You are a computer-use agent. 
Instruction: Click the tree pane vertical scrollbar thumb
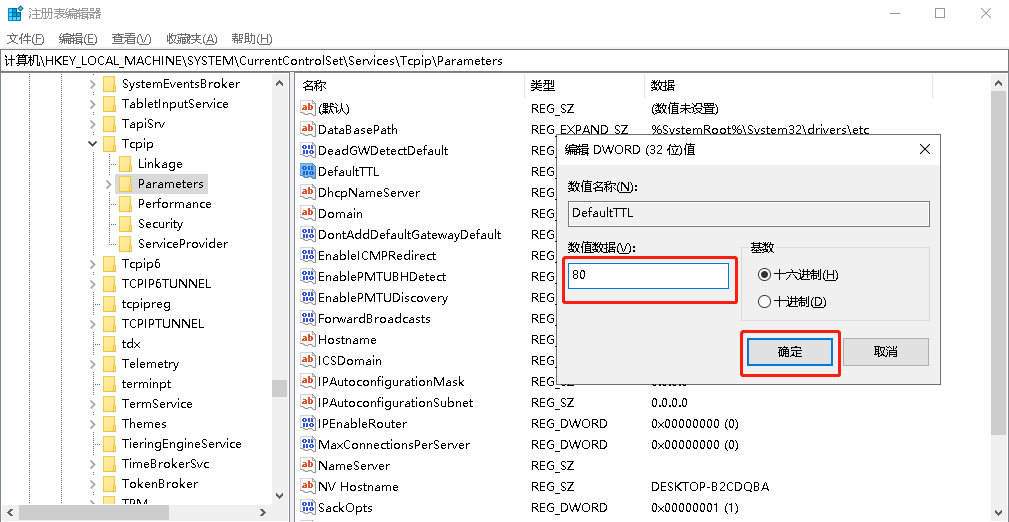pos(279,388)
